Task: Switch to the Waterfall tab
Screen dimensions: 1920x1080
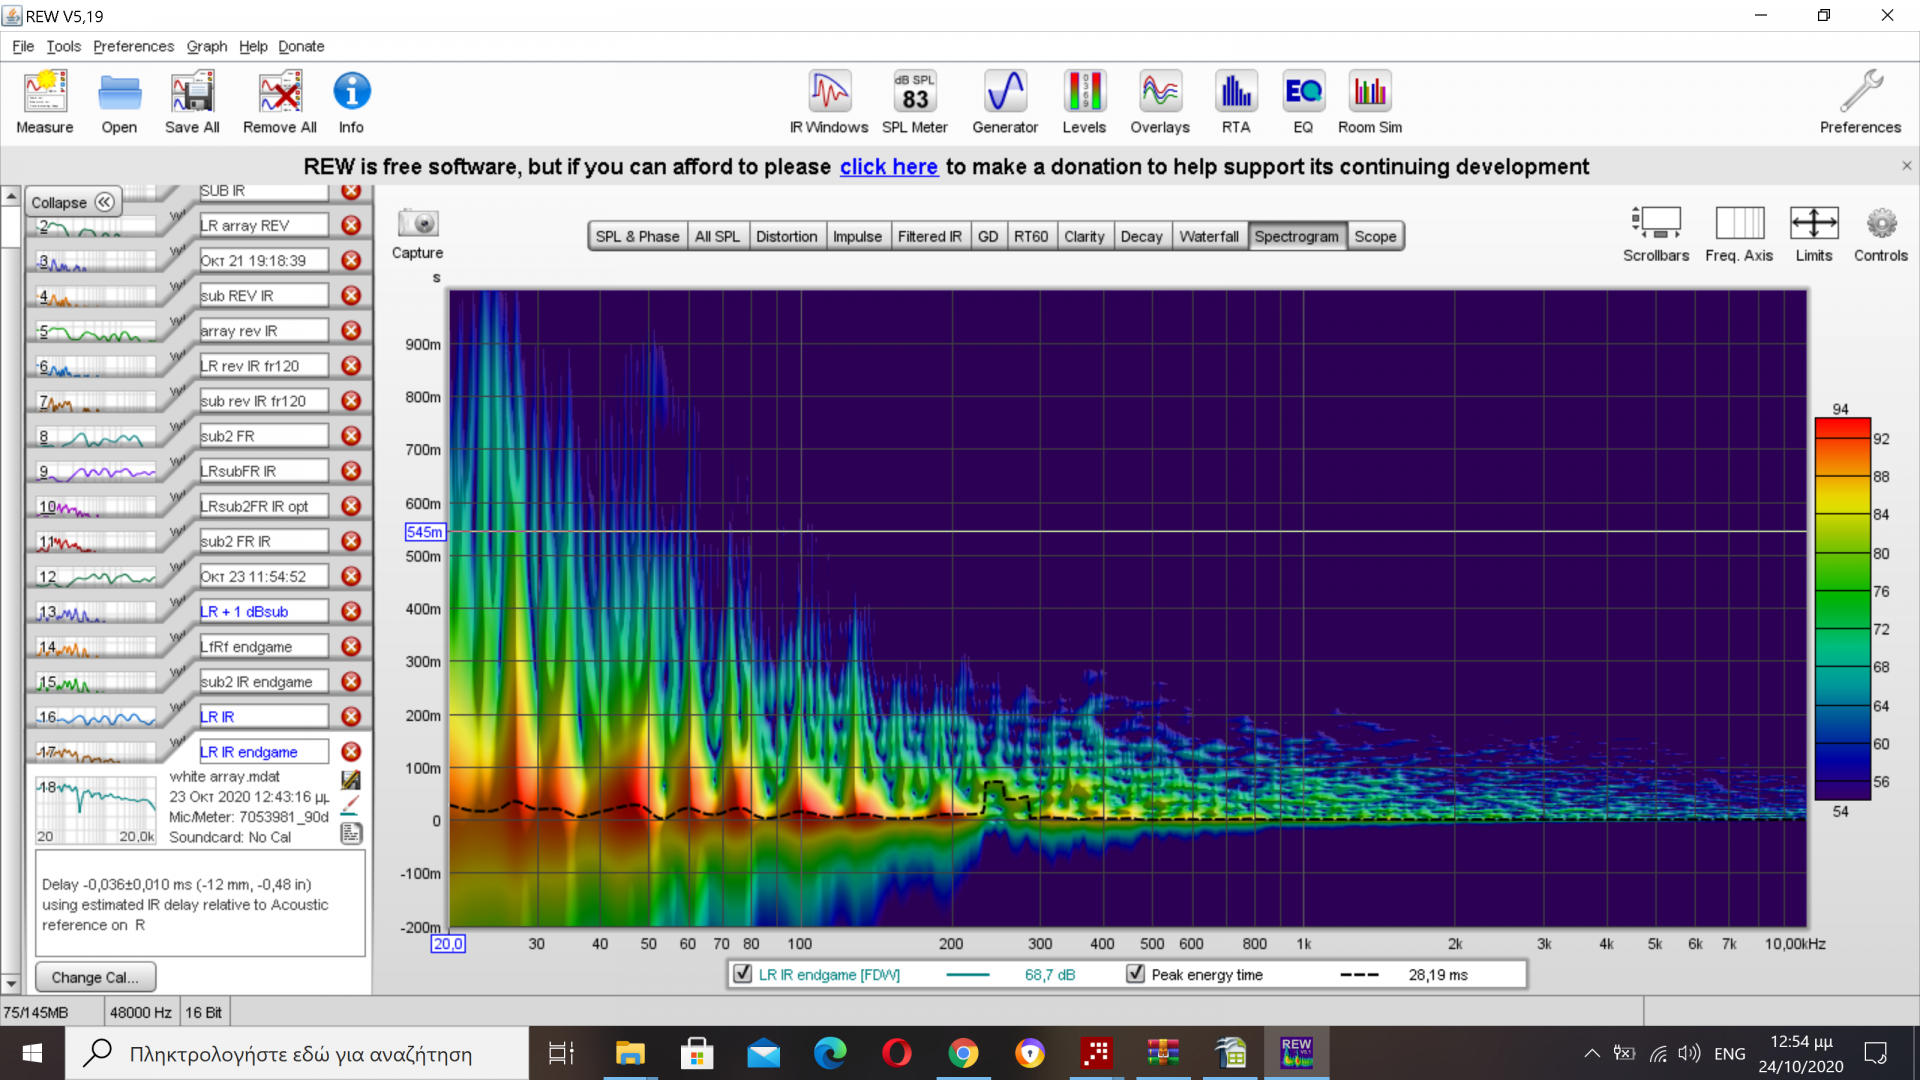Action: pos(1208,236)
